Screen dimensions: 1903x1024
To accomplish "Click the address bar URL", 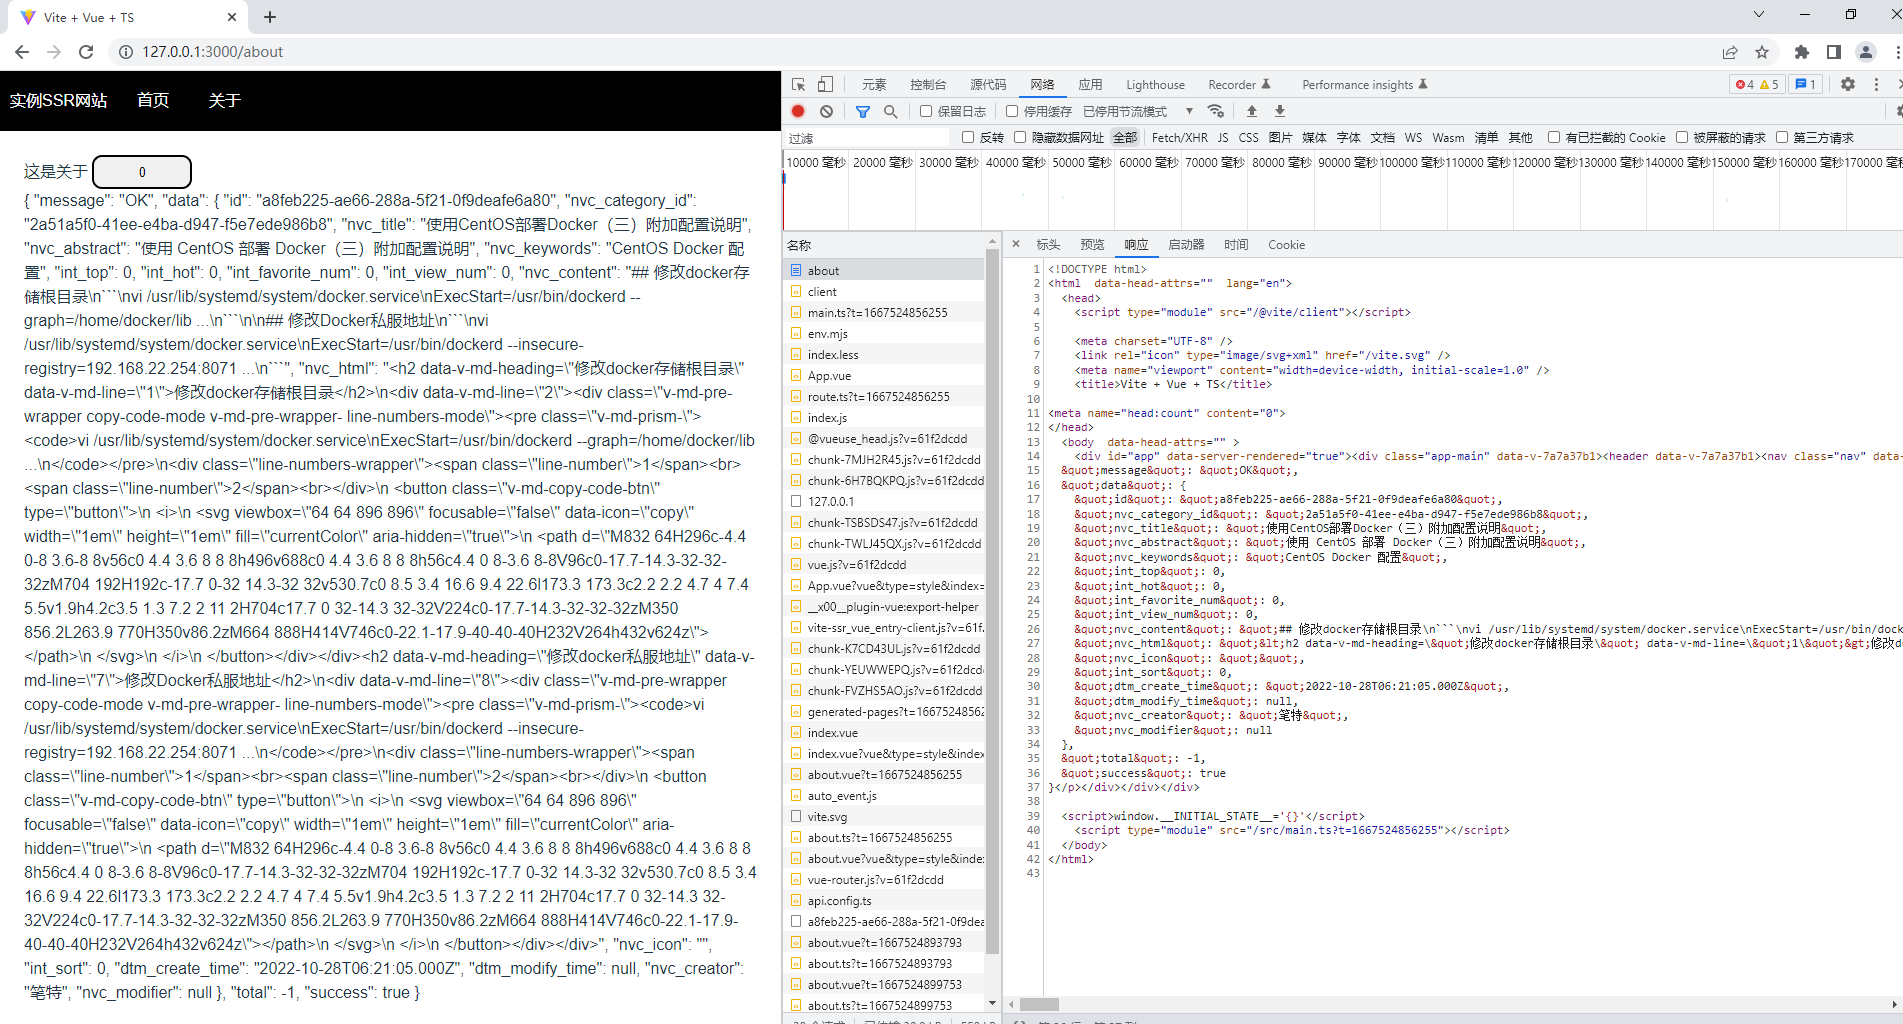I will (x=212, y=52).
